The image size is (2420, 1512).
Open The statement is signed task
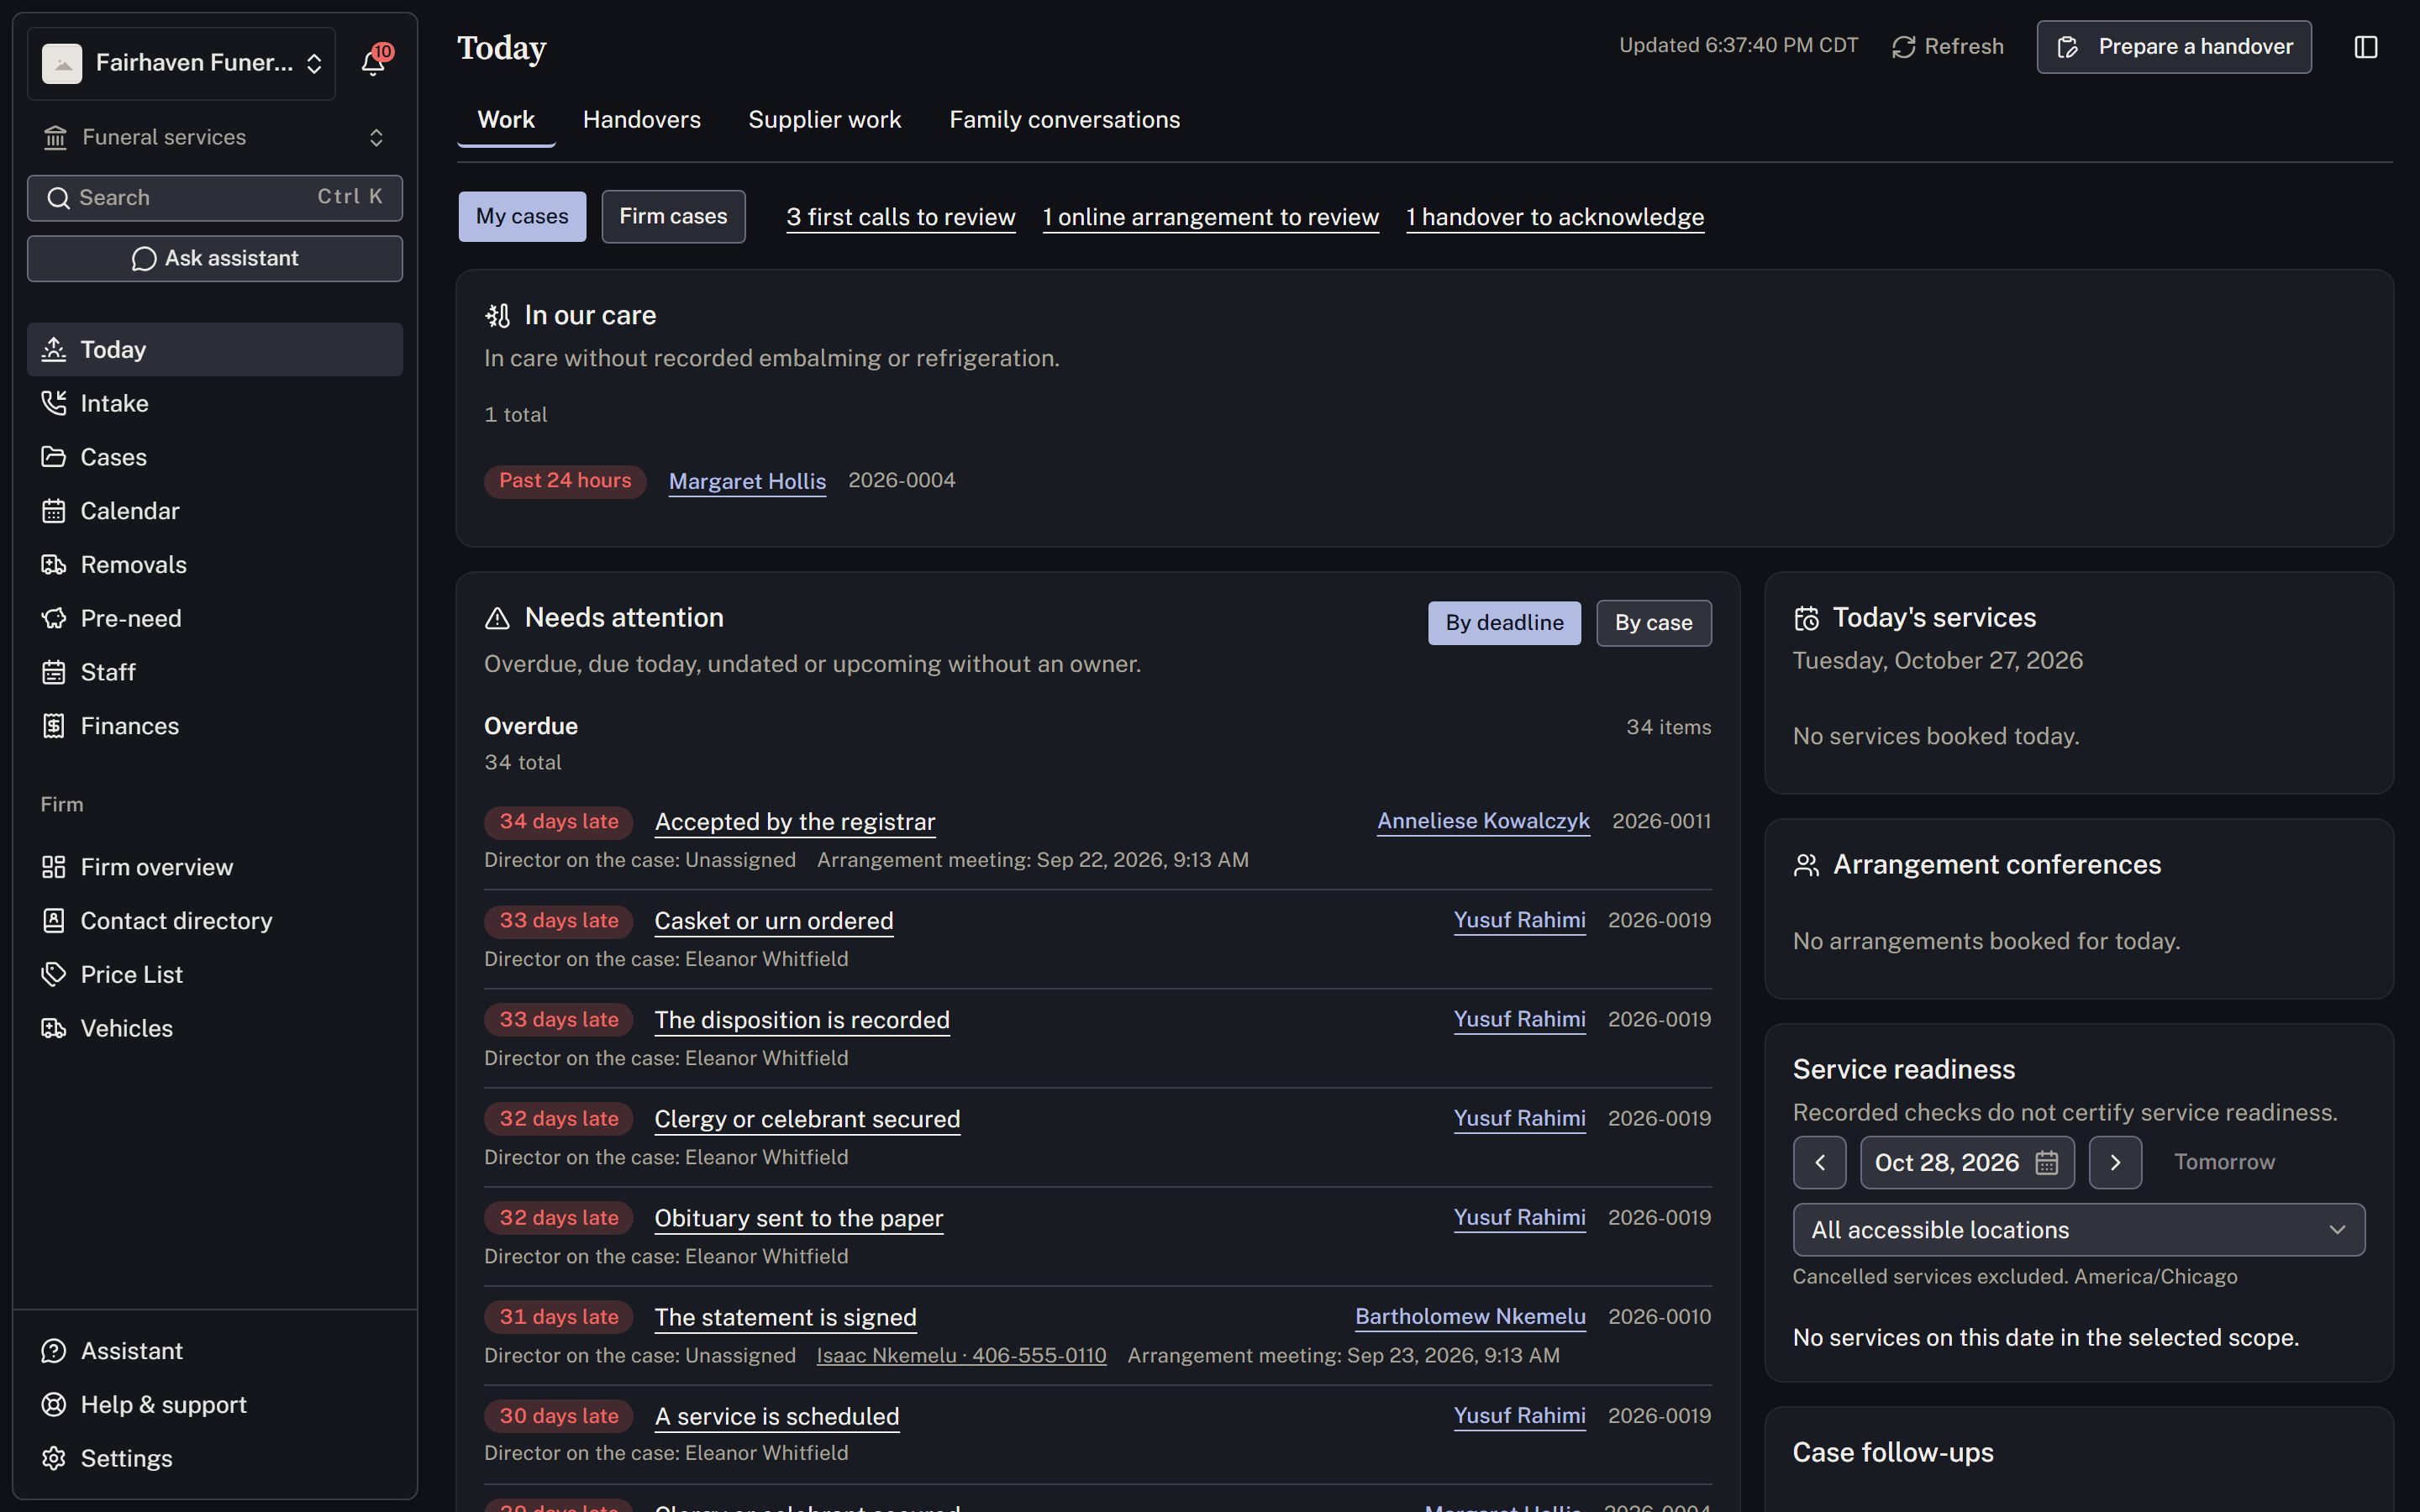point(785,1317)
